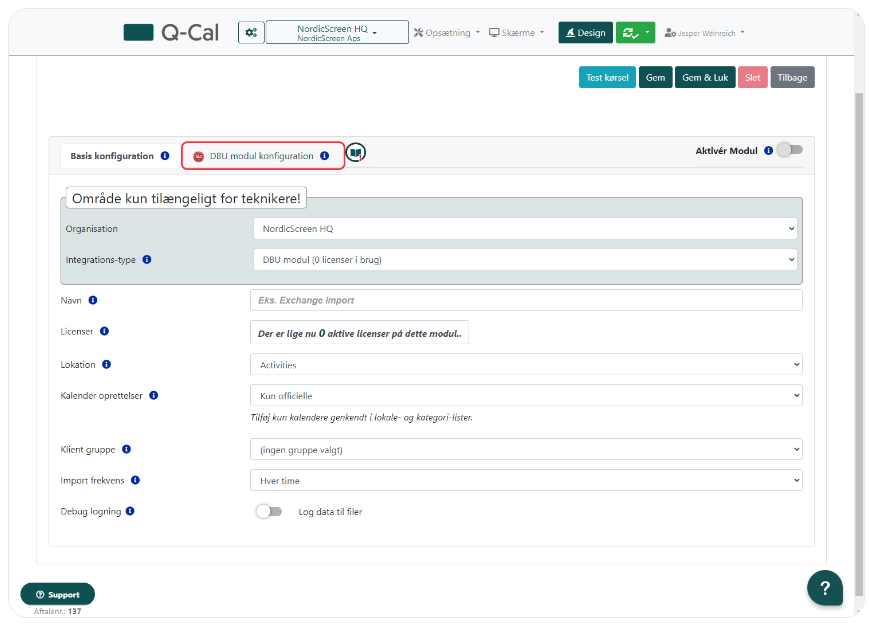The height and width of the screenshot is (624, 869).
Task: Expand the Opsætning menu
Action: (447, 33)
